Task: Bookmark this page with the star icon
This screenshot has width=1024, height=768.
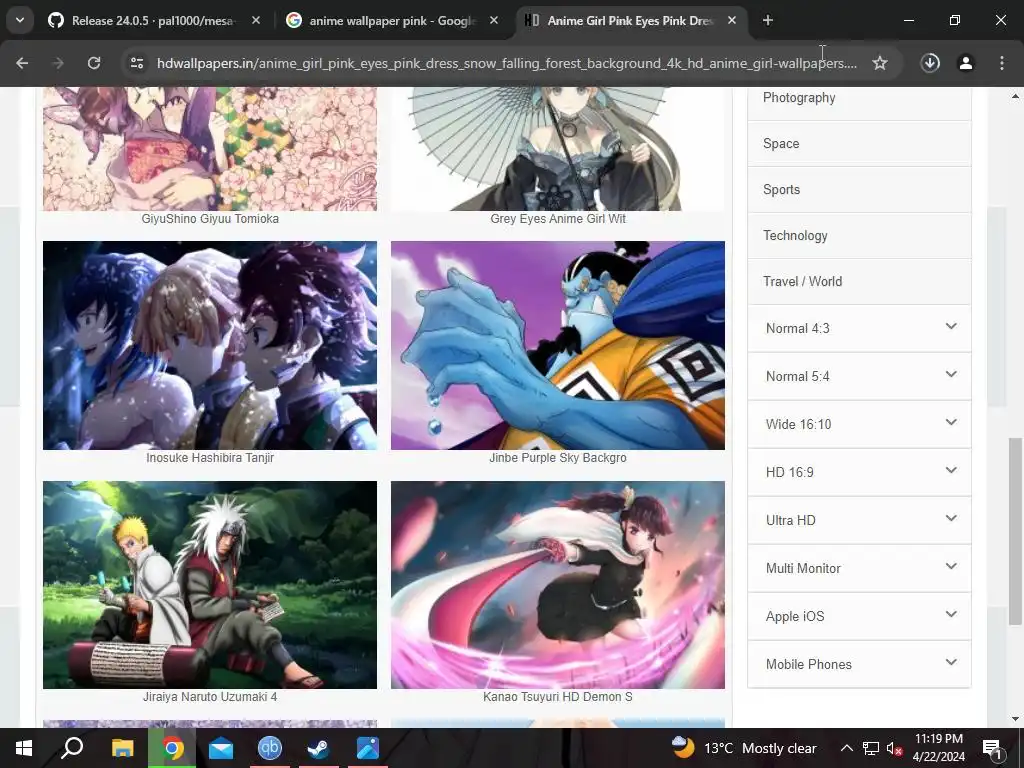Action: coord(880,63)
